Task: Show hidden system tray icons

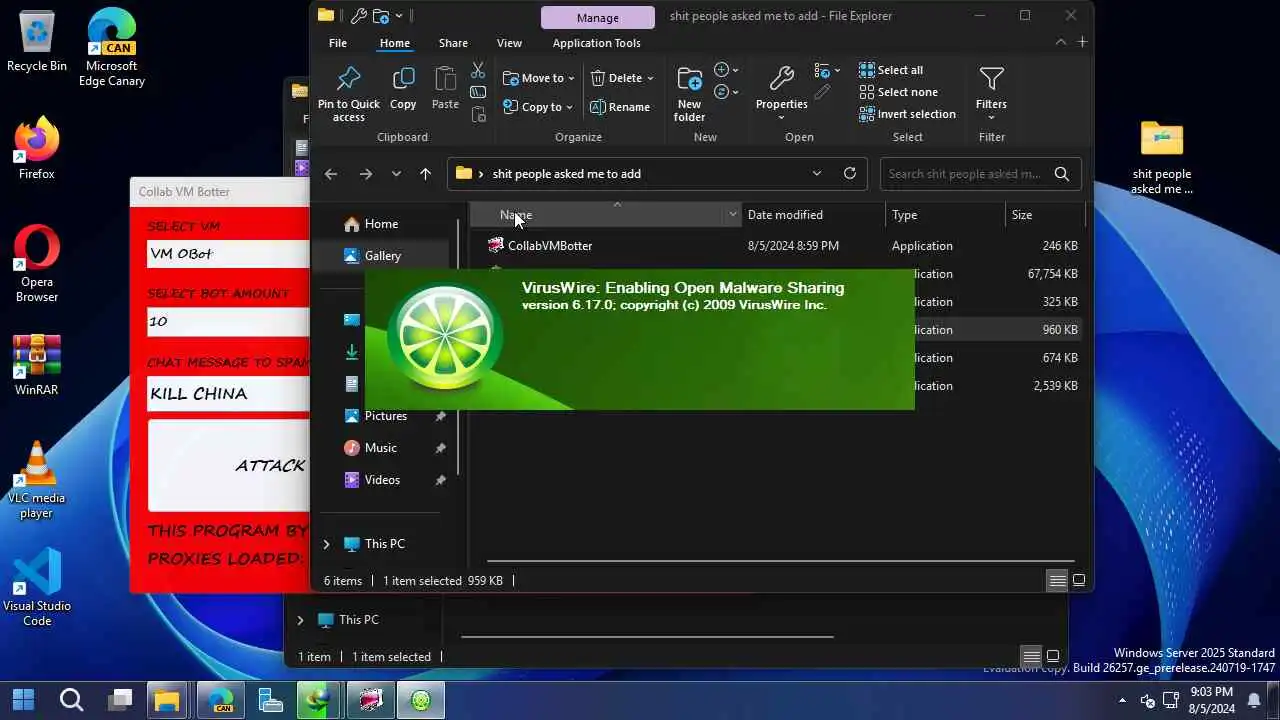Action: click(1122, 700)
